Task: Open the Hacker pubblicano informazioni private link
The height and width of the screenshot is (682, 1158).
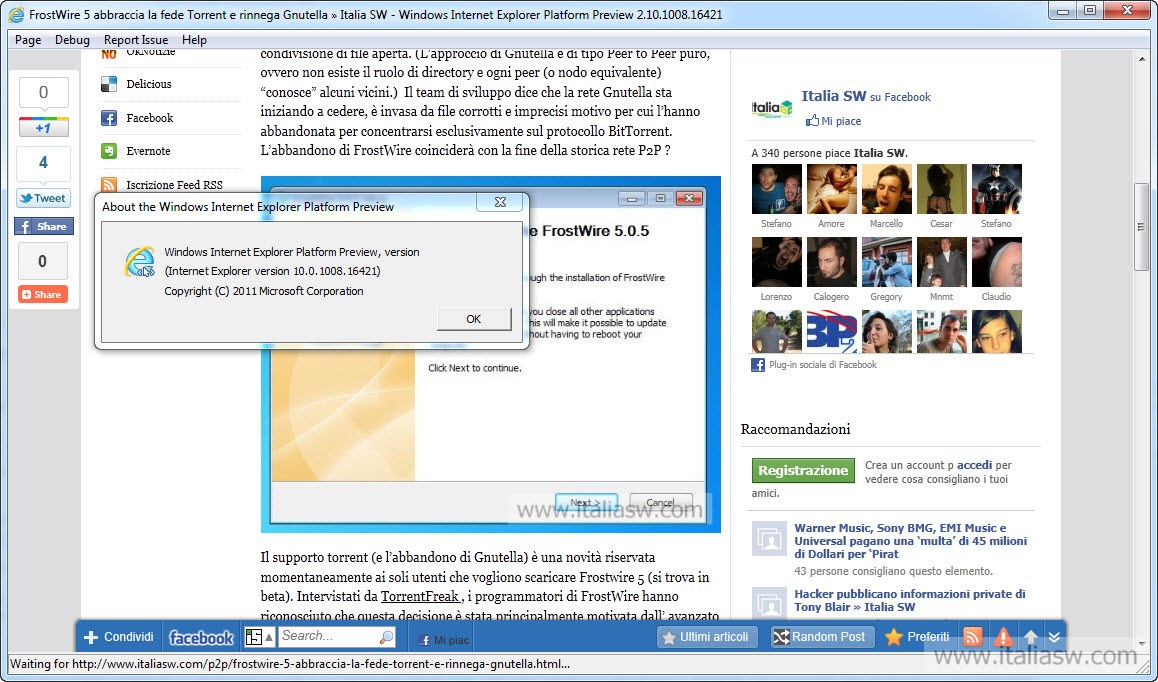Action: pyautogui.click(x=910, y=600)
